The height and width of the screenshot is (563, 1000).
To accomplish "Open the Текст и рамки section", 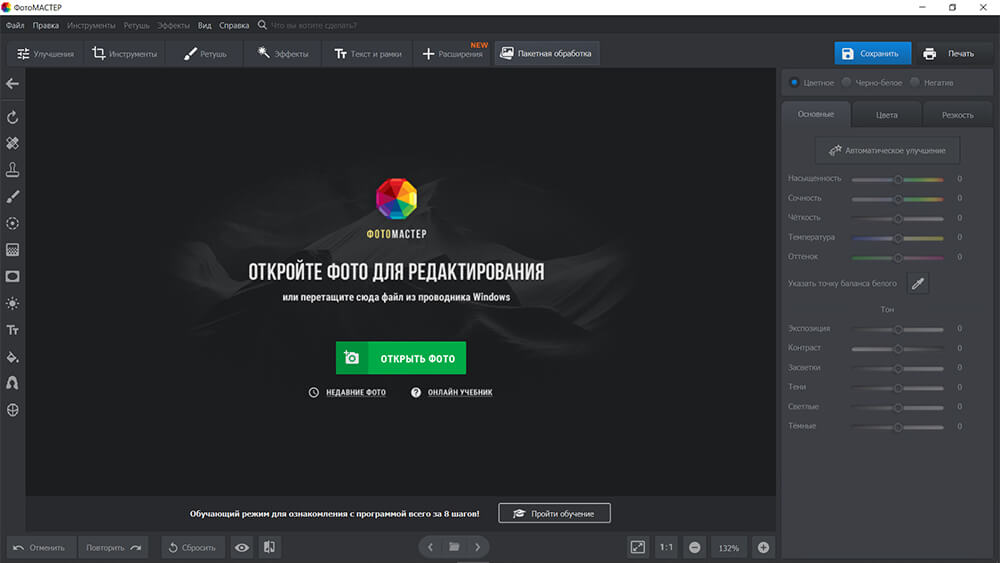I will point(368,54).
